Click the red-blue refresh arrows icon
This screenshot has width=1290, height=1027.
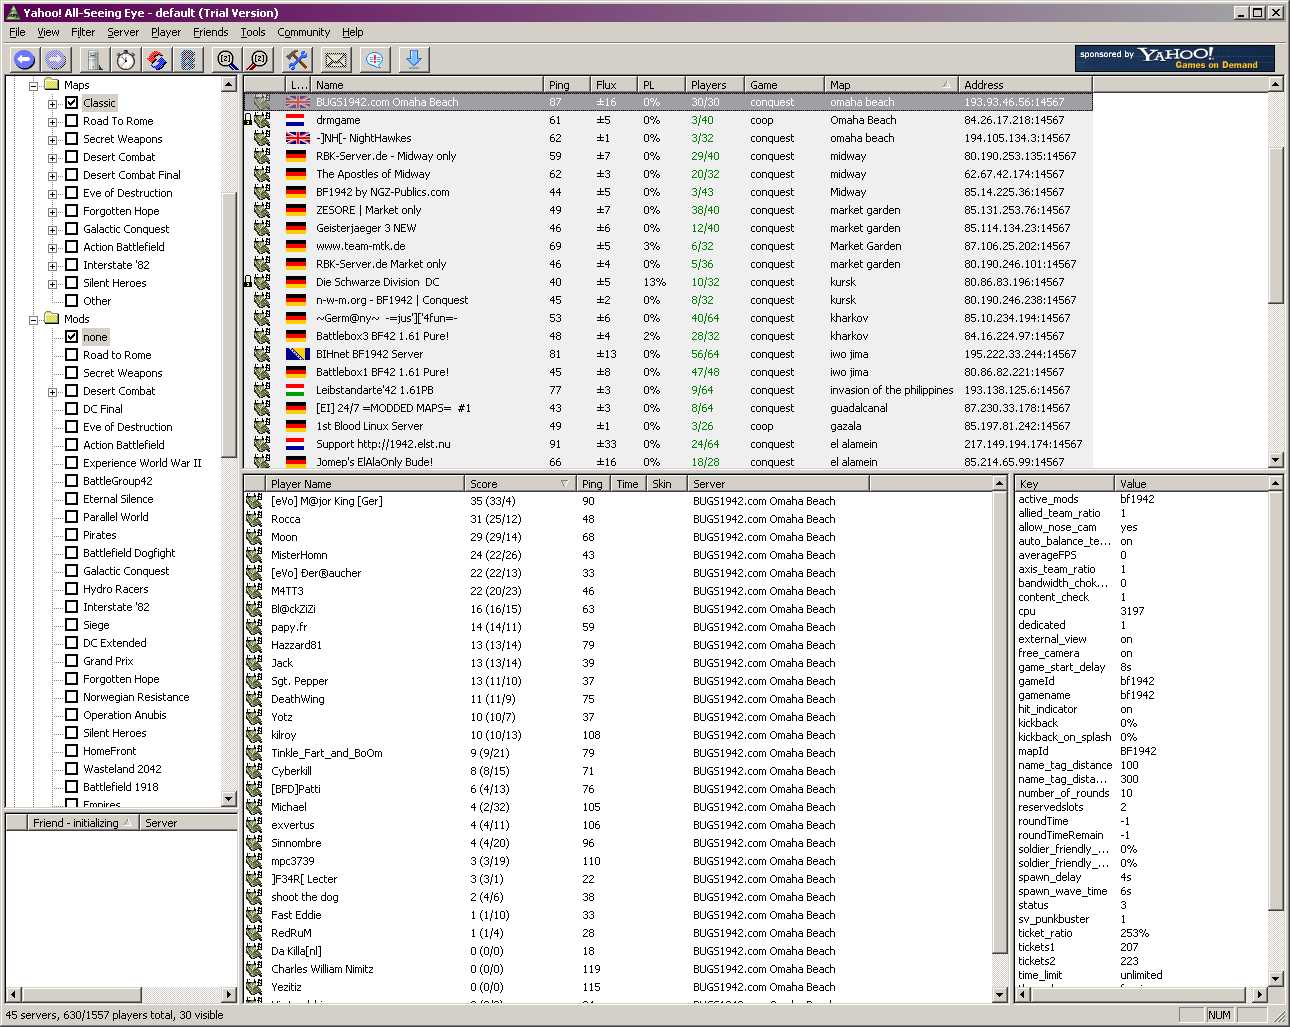click(156, 60)
